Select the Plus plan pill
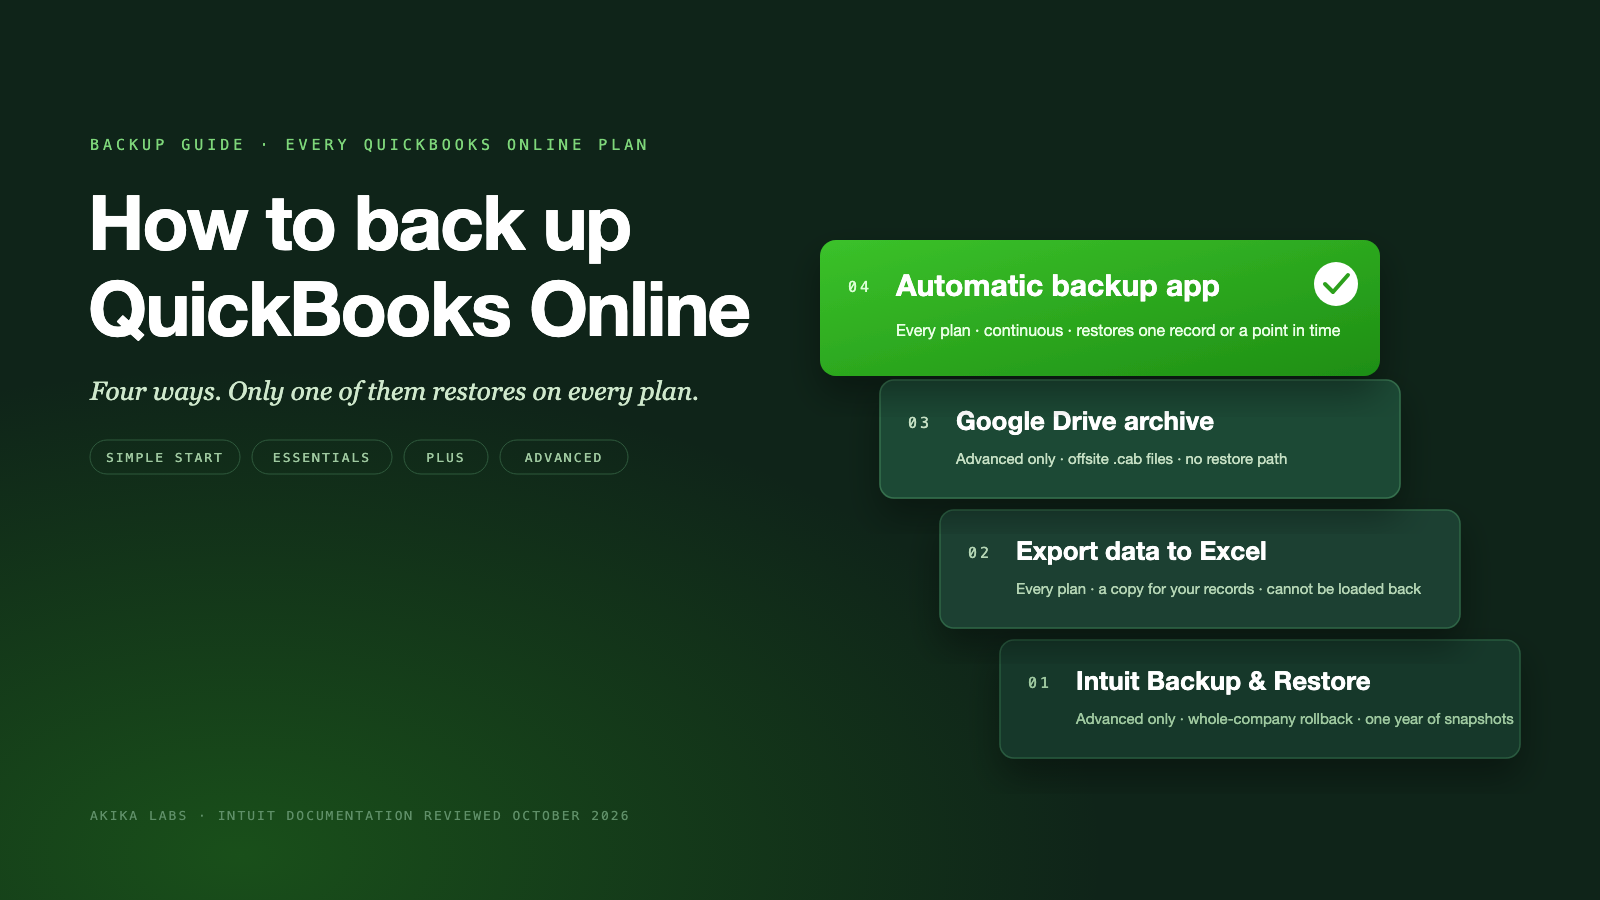 click(446, 457)
